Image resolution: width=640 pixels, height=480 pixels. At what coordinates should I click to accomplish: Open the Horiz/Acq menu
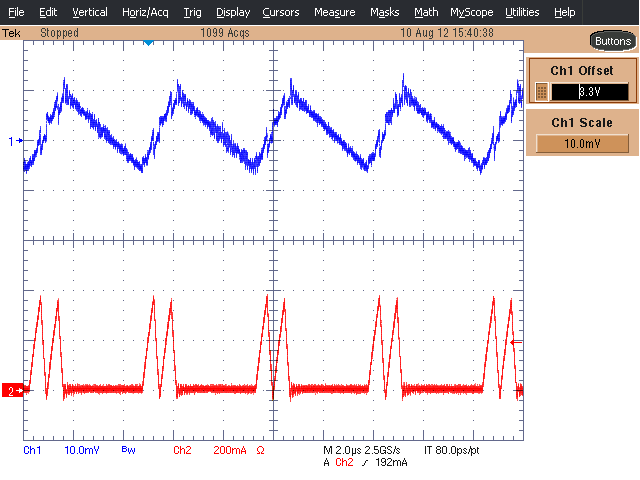[x=145, y=12]
